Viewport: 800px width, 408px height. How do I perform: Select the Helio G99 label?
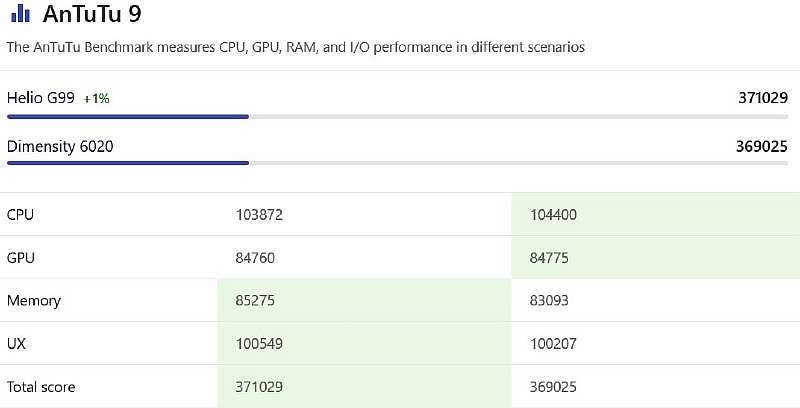point(41,98)
